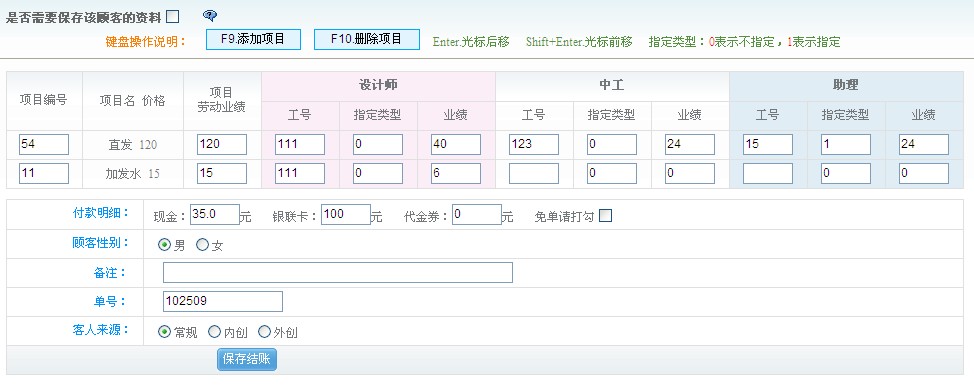Click the help speech-bubble icon

click(x=211, y=16)
